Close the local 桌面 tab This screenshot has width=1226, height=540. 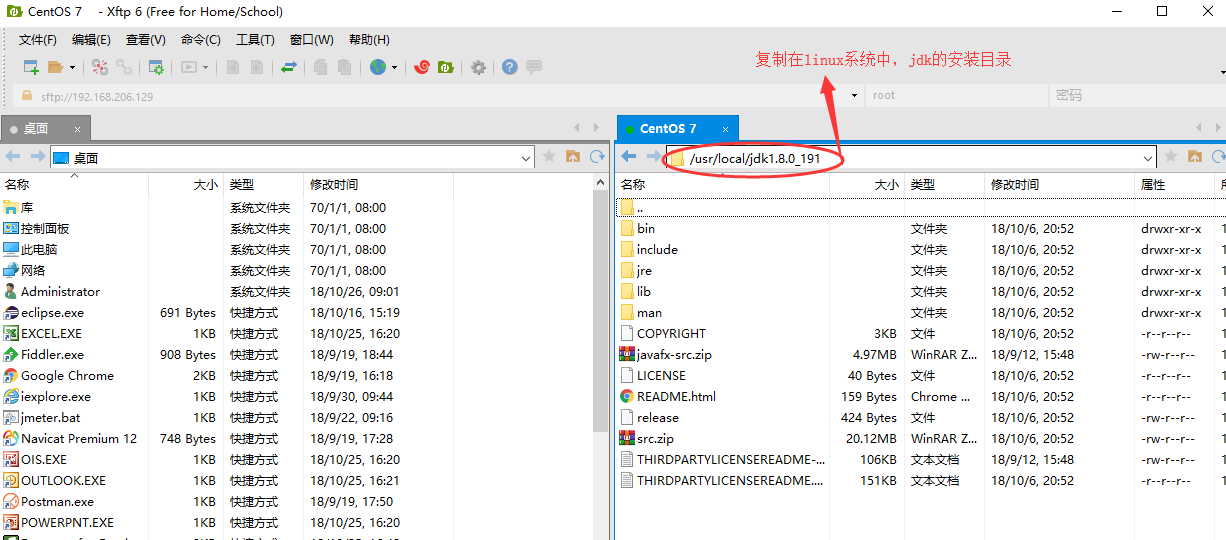pos(75,129)
